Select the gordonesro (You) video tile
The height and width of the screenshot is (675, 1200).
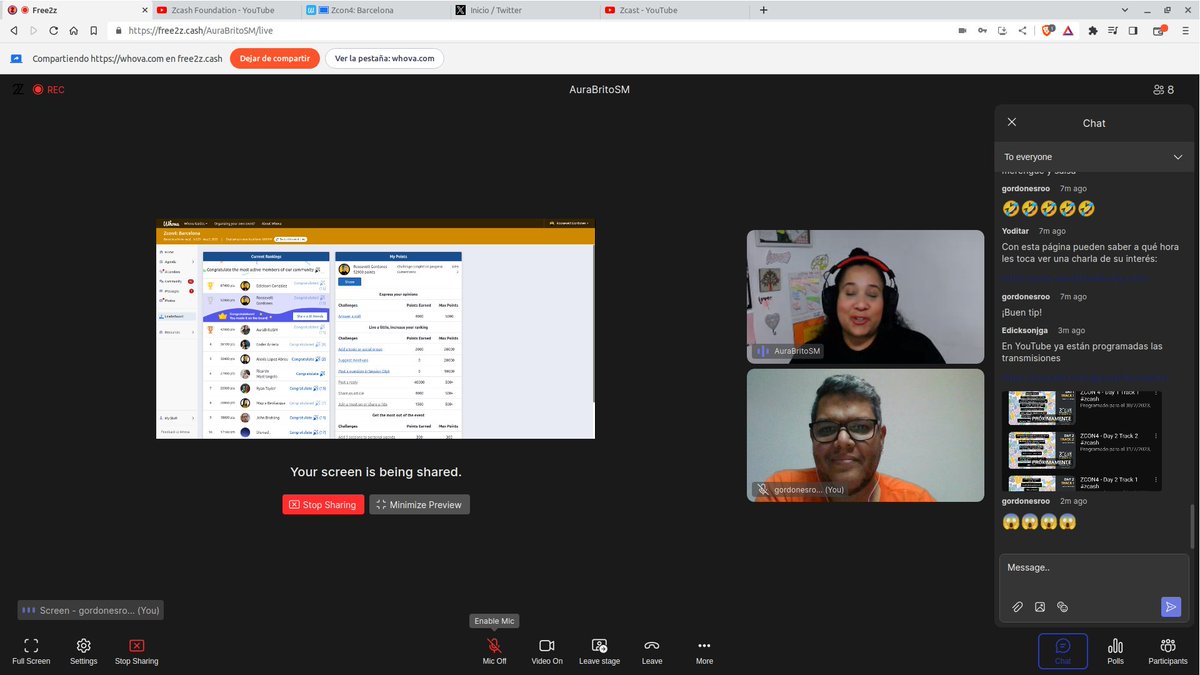[x=865, y=435]
